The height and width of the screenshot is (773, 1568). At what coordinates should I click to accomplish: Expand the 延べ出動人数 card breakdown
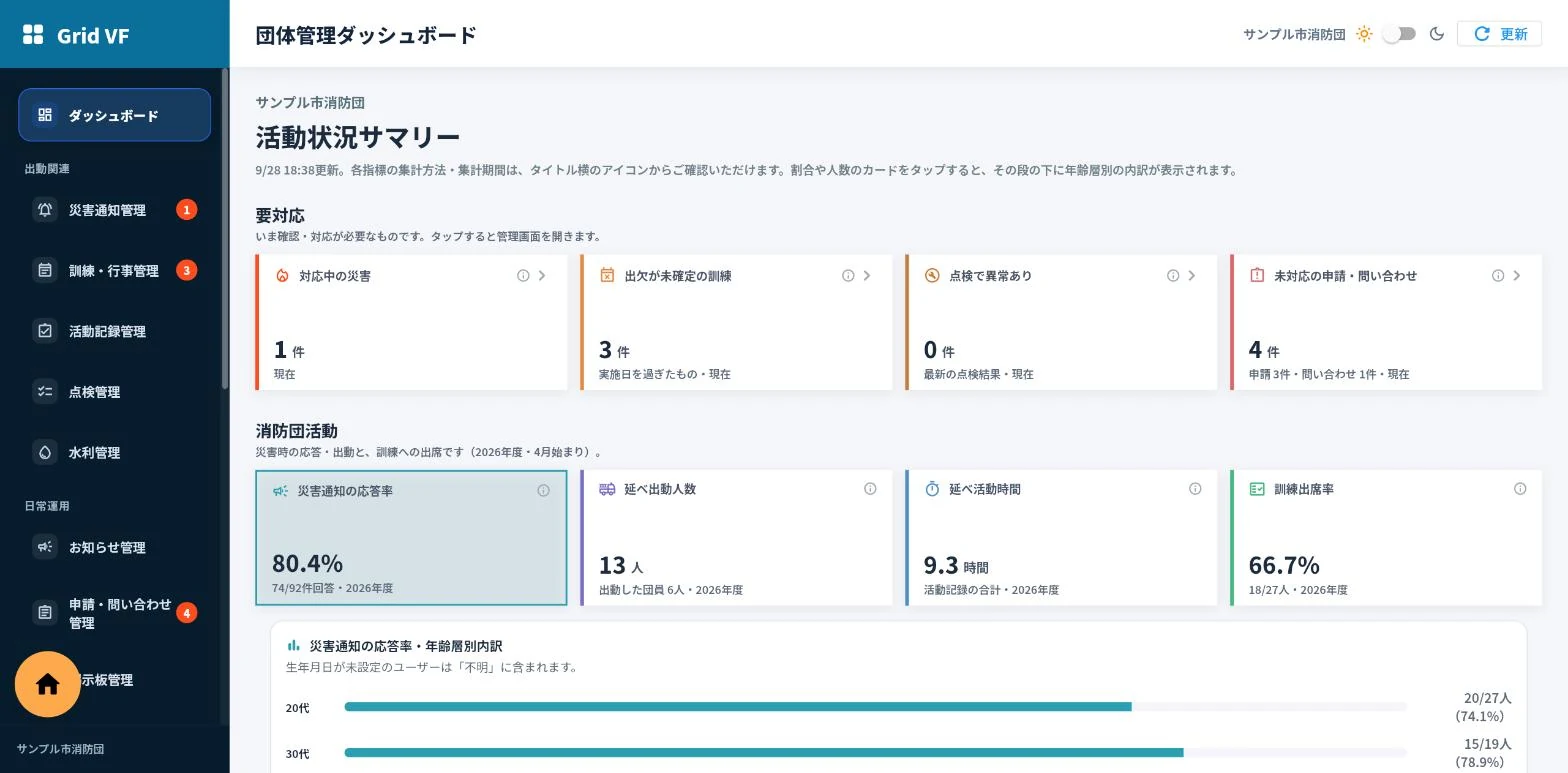click(736, 538)
